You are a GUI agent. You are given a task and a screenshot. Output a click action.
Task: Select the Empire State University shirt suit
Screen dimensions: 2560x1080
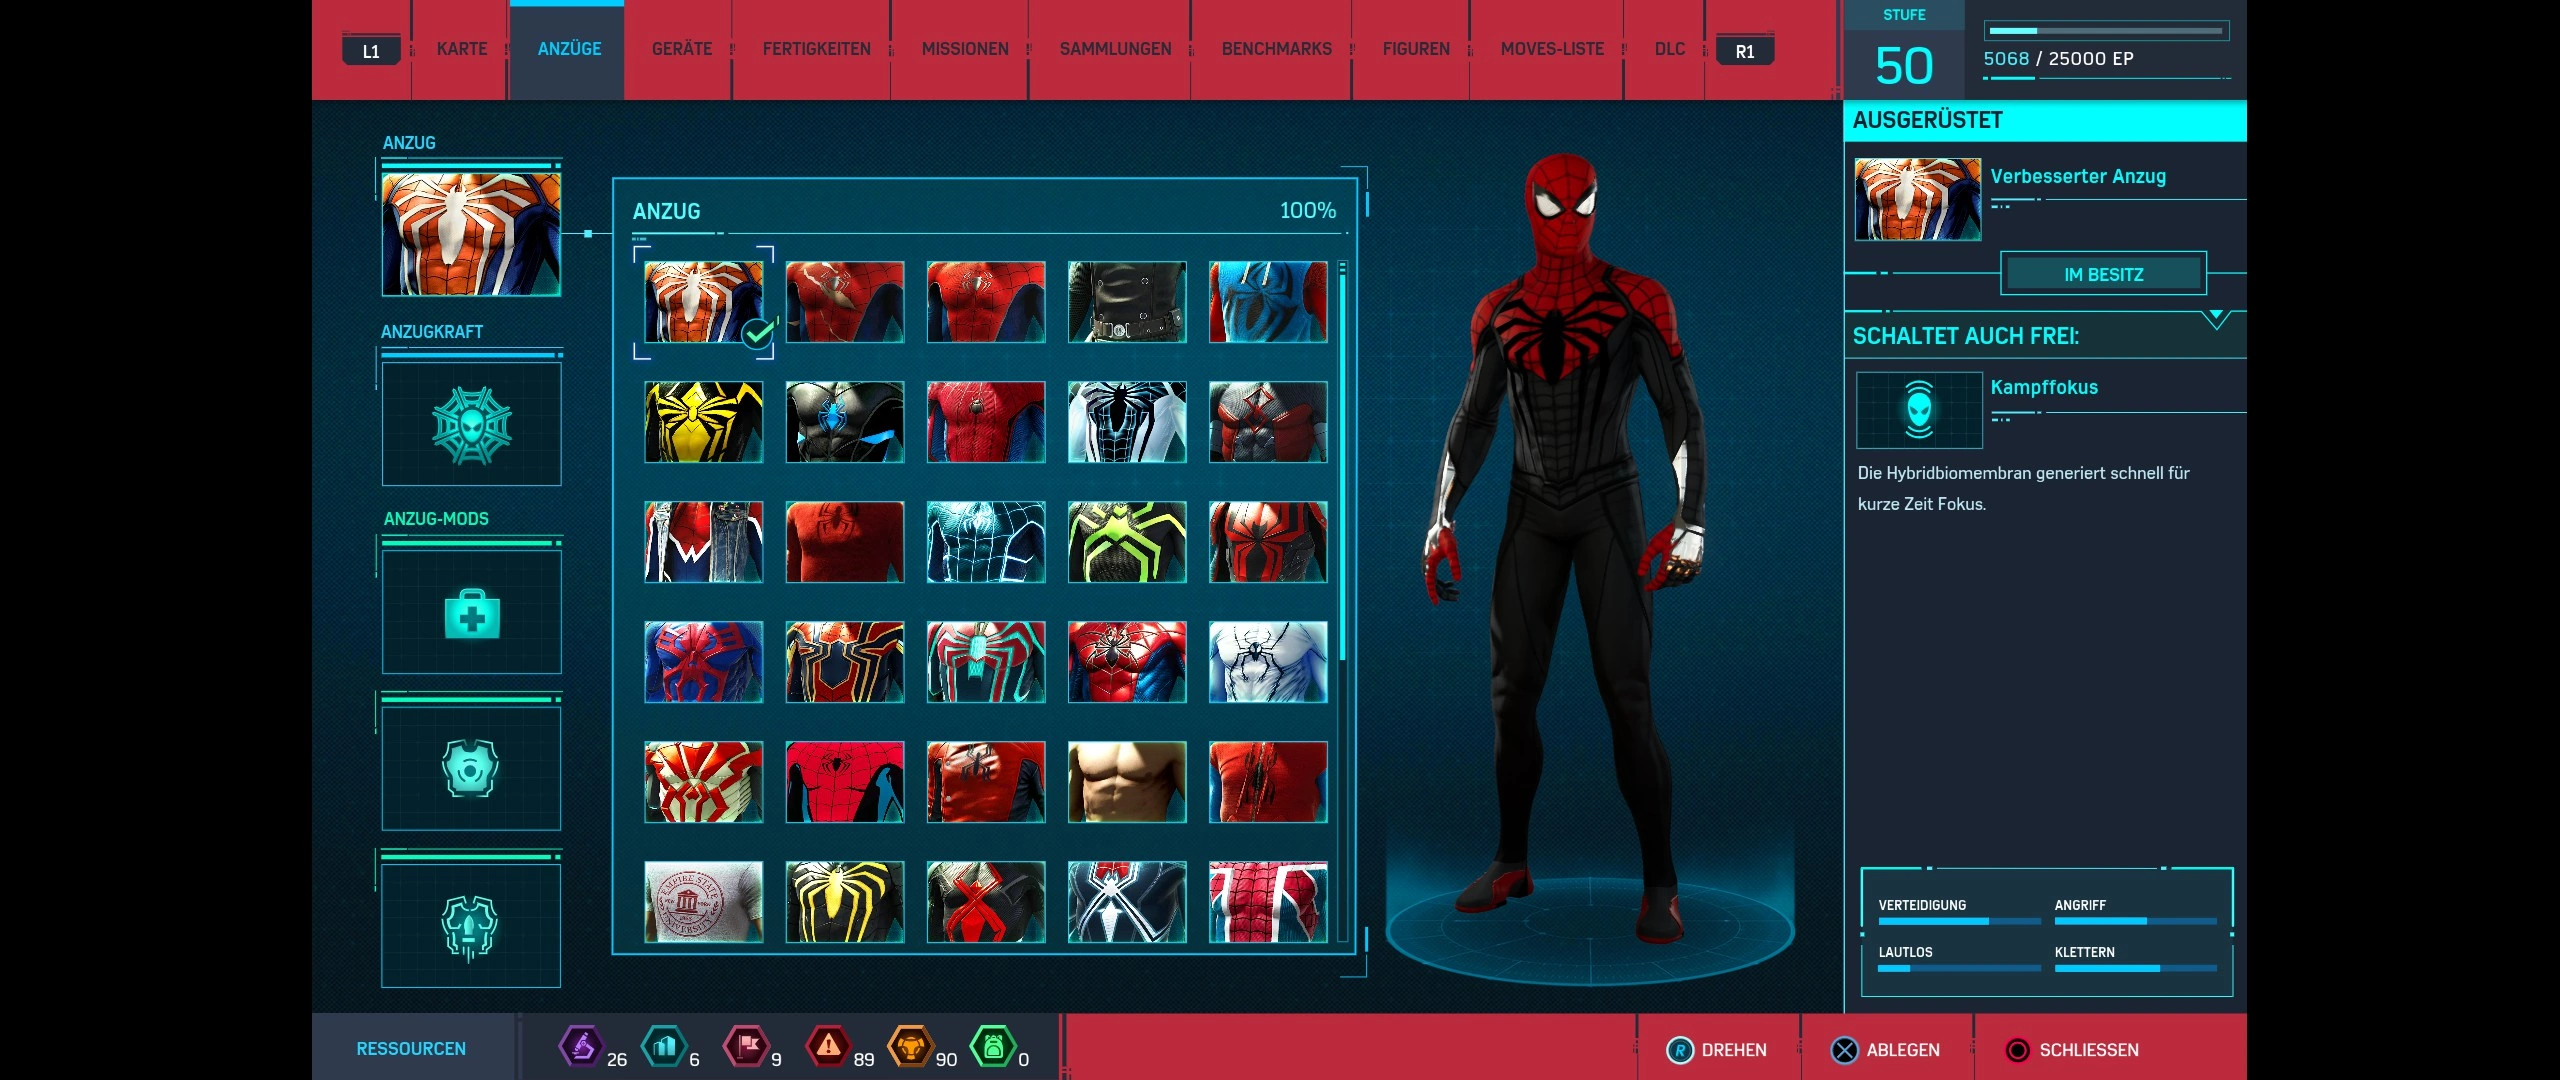(704, 902)
